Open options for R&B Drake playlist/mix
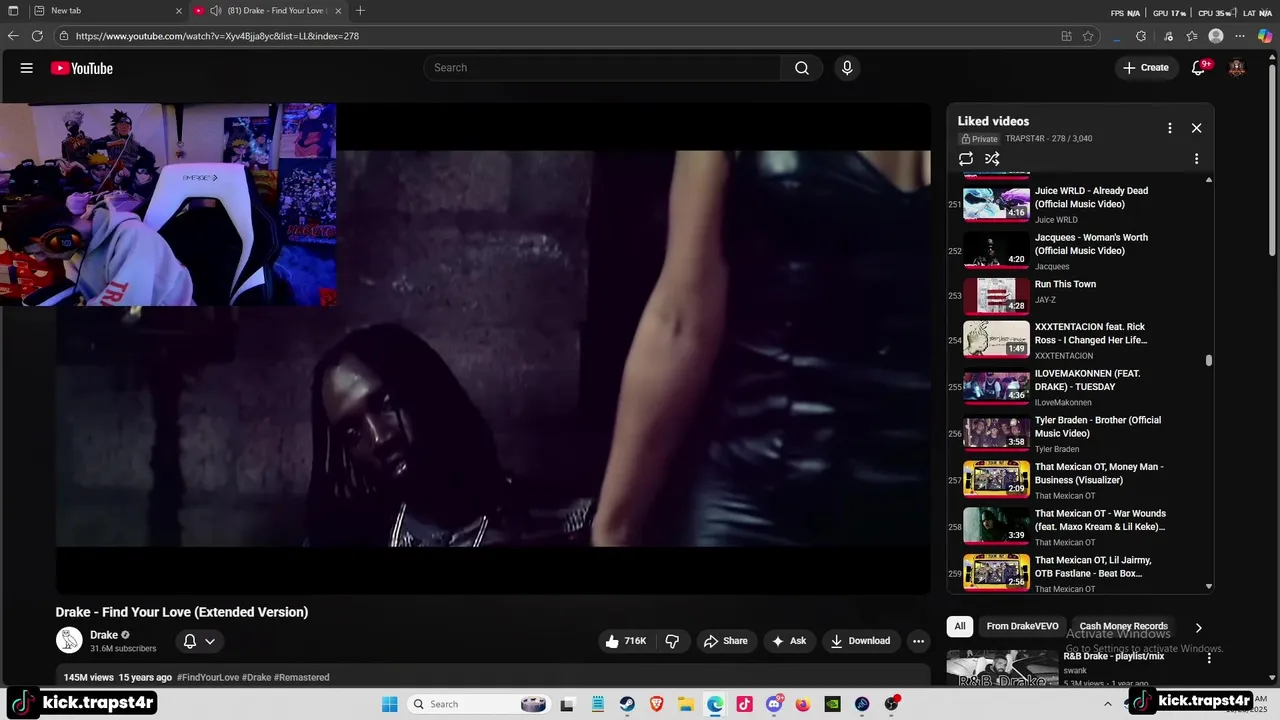This screenshot has height=720, width=1280. pos(1208,659)
